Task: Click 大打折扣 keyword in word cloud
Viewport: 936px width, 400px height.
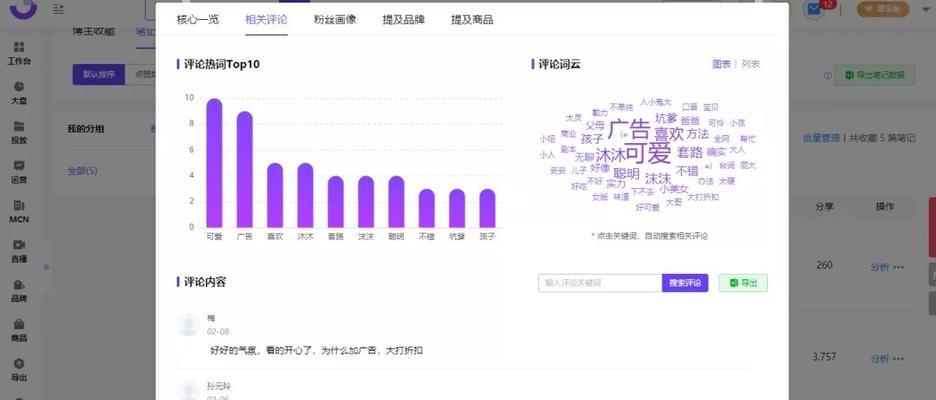Action: [703, 196]
